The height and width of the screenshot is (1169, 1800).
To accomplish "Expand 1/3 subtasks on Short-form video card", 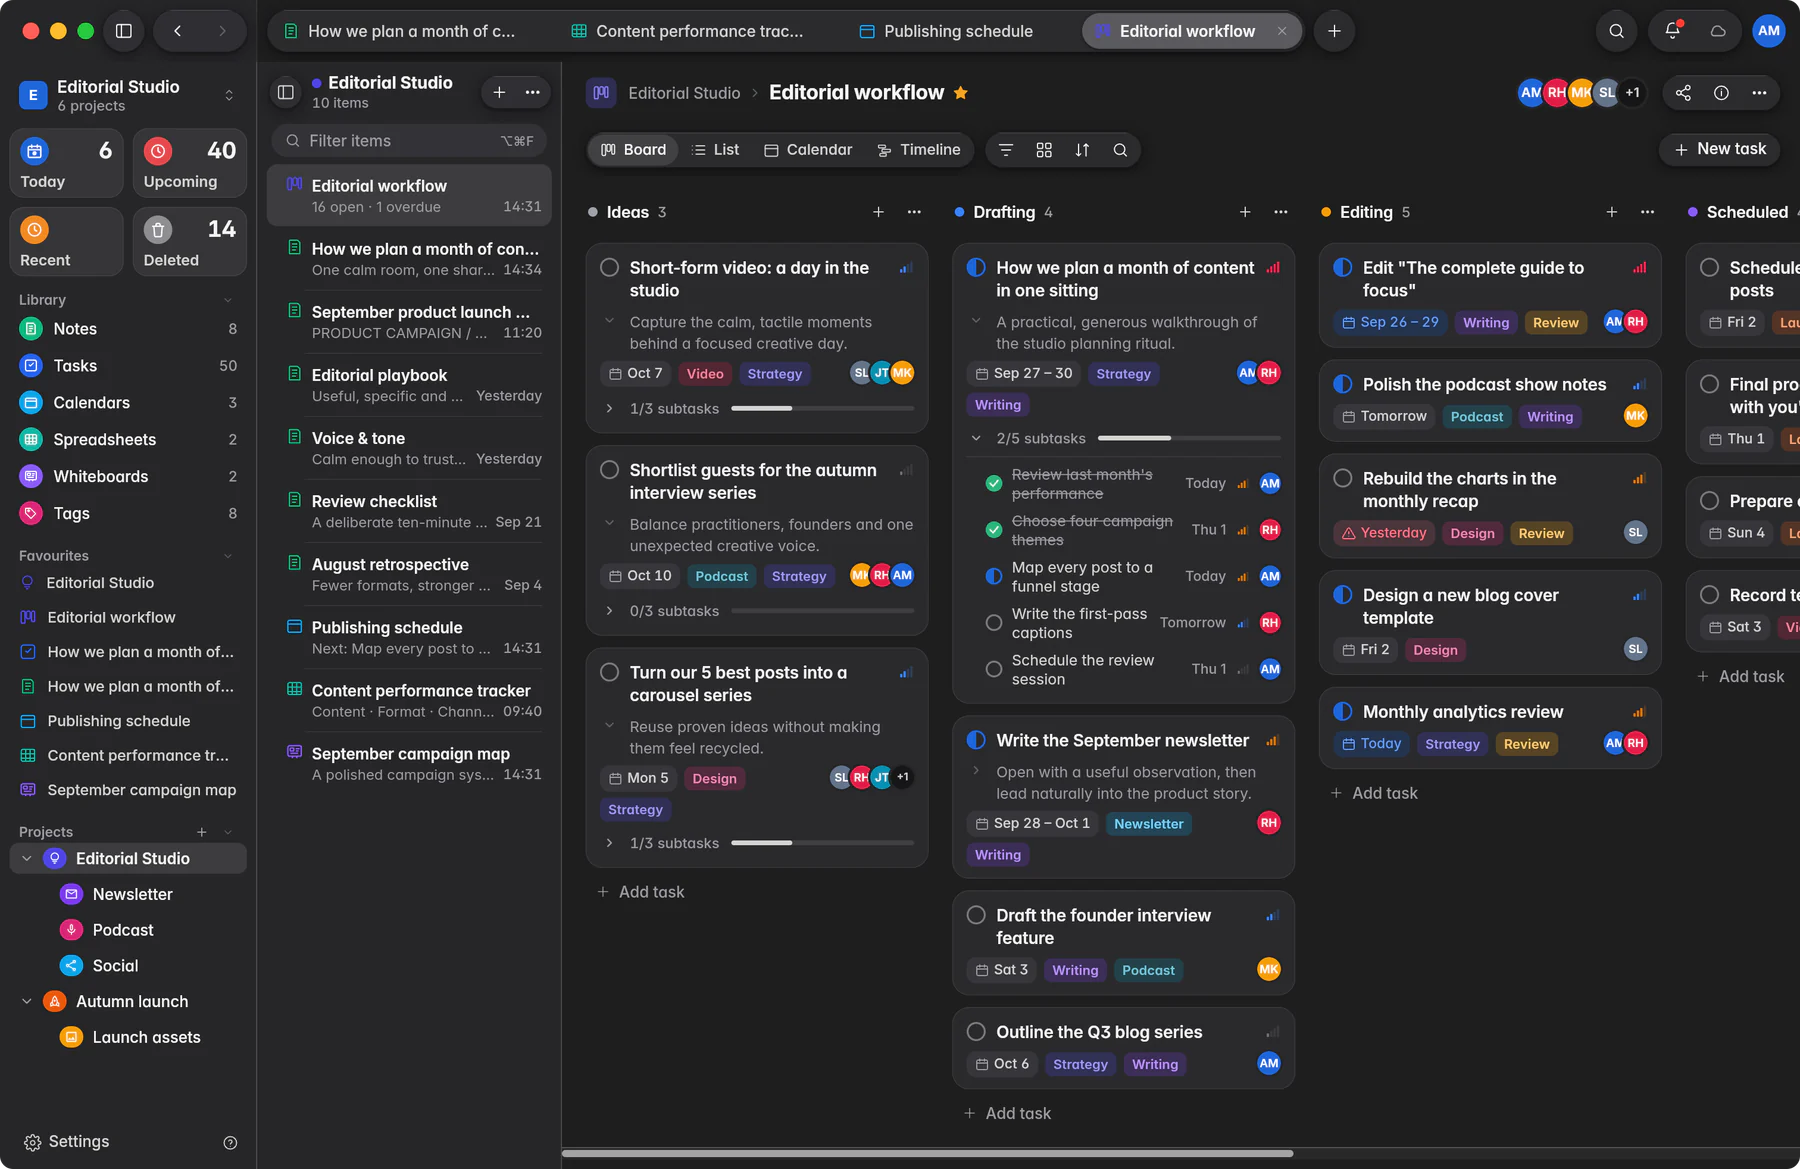I will [x=609, y=409].
